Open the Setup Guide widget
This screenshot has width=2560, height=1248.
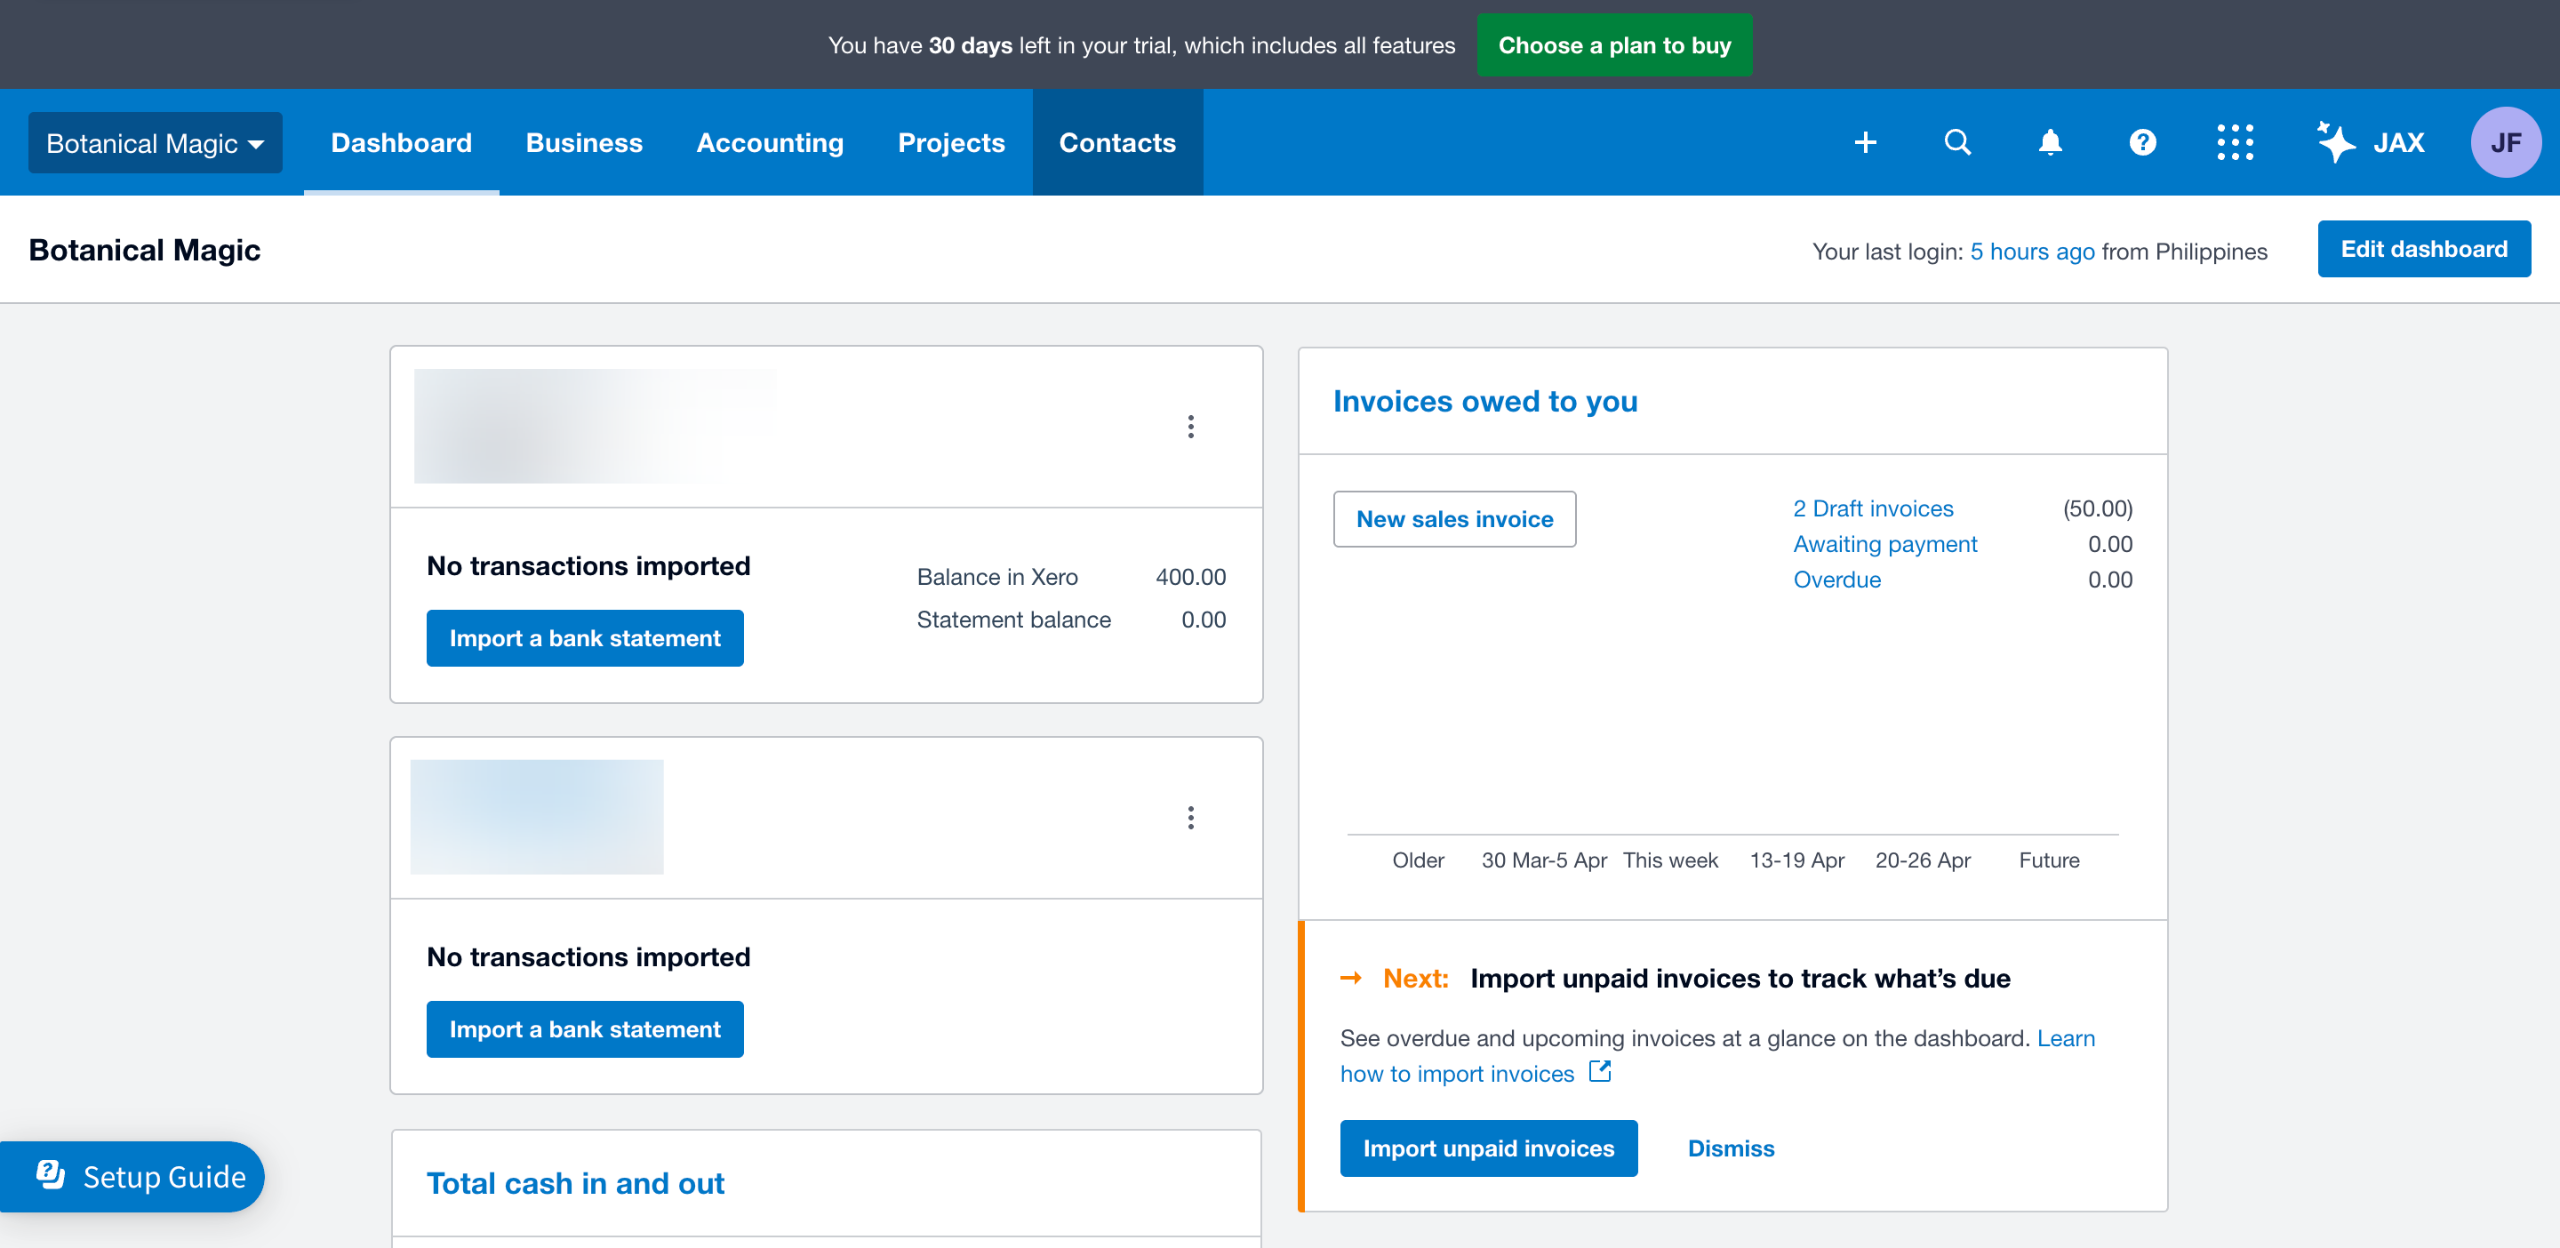(x=142, y=1176)
